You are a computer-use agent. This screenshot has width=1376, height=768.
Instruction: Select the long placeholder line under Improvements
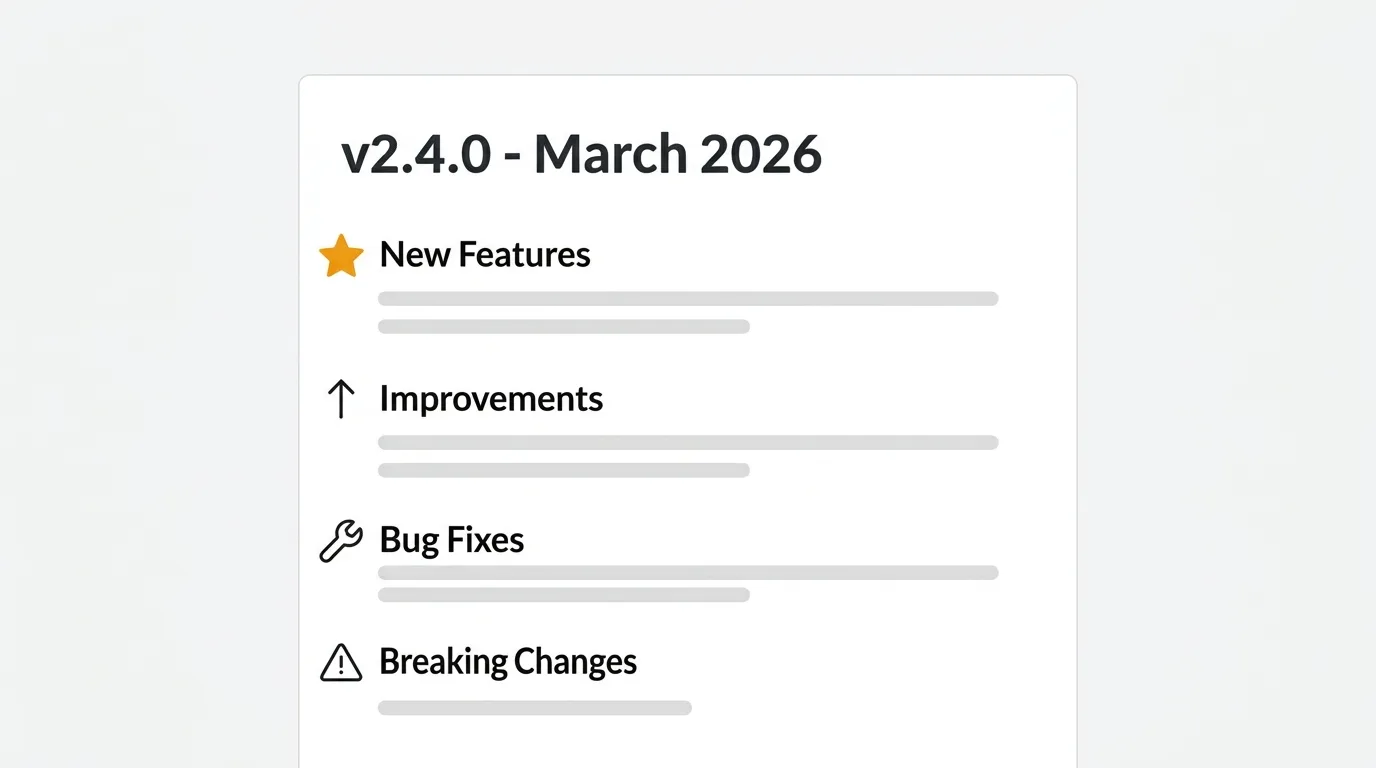[688, 442]
